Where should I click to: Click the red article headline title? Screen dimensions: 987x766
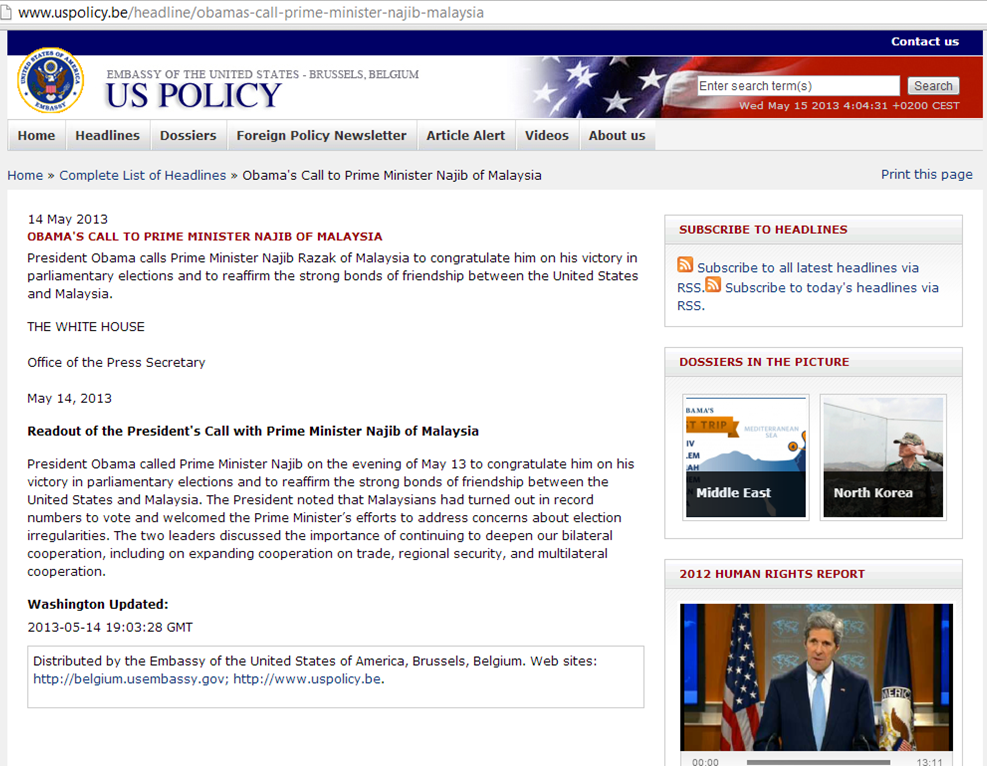[205, 237]
